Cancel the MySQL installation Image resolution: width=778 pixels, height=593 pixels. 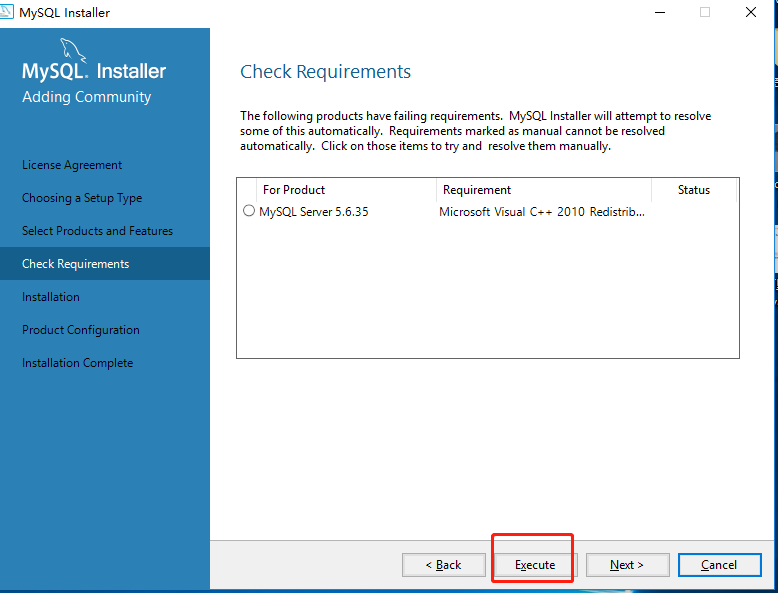click(719, 565)
